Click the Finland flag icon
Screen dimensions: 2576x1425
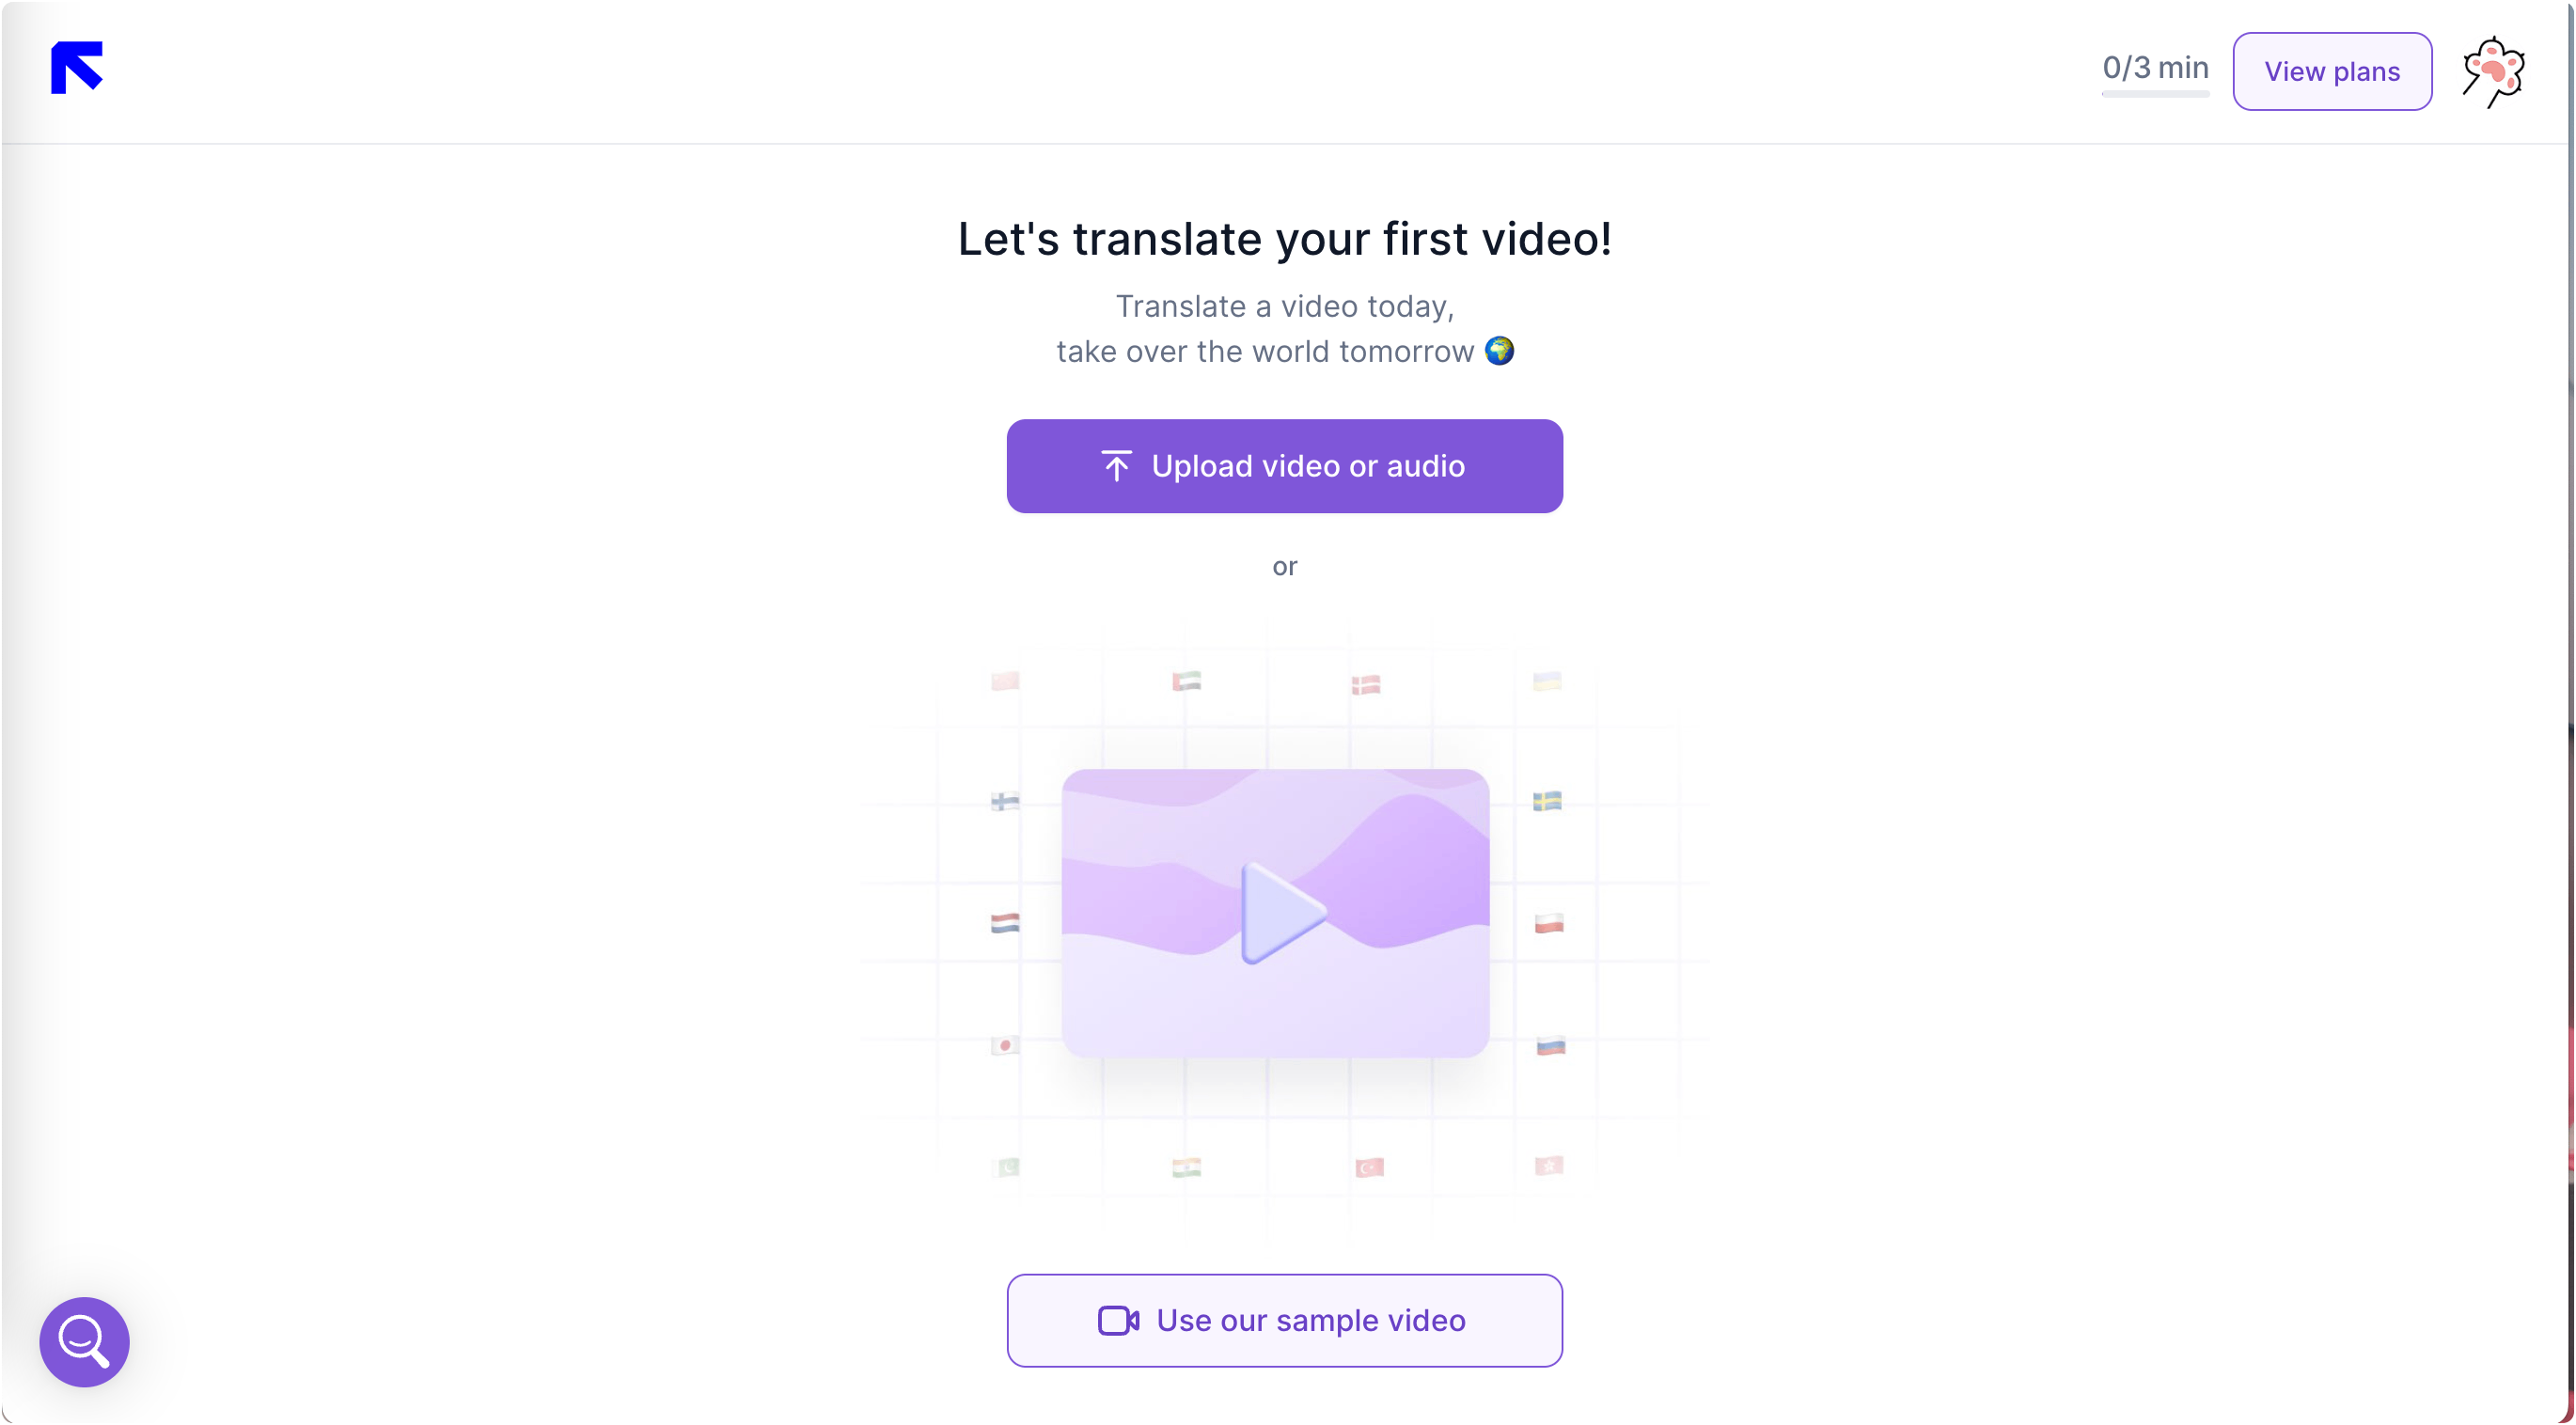pos(1005,801)
